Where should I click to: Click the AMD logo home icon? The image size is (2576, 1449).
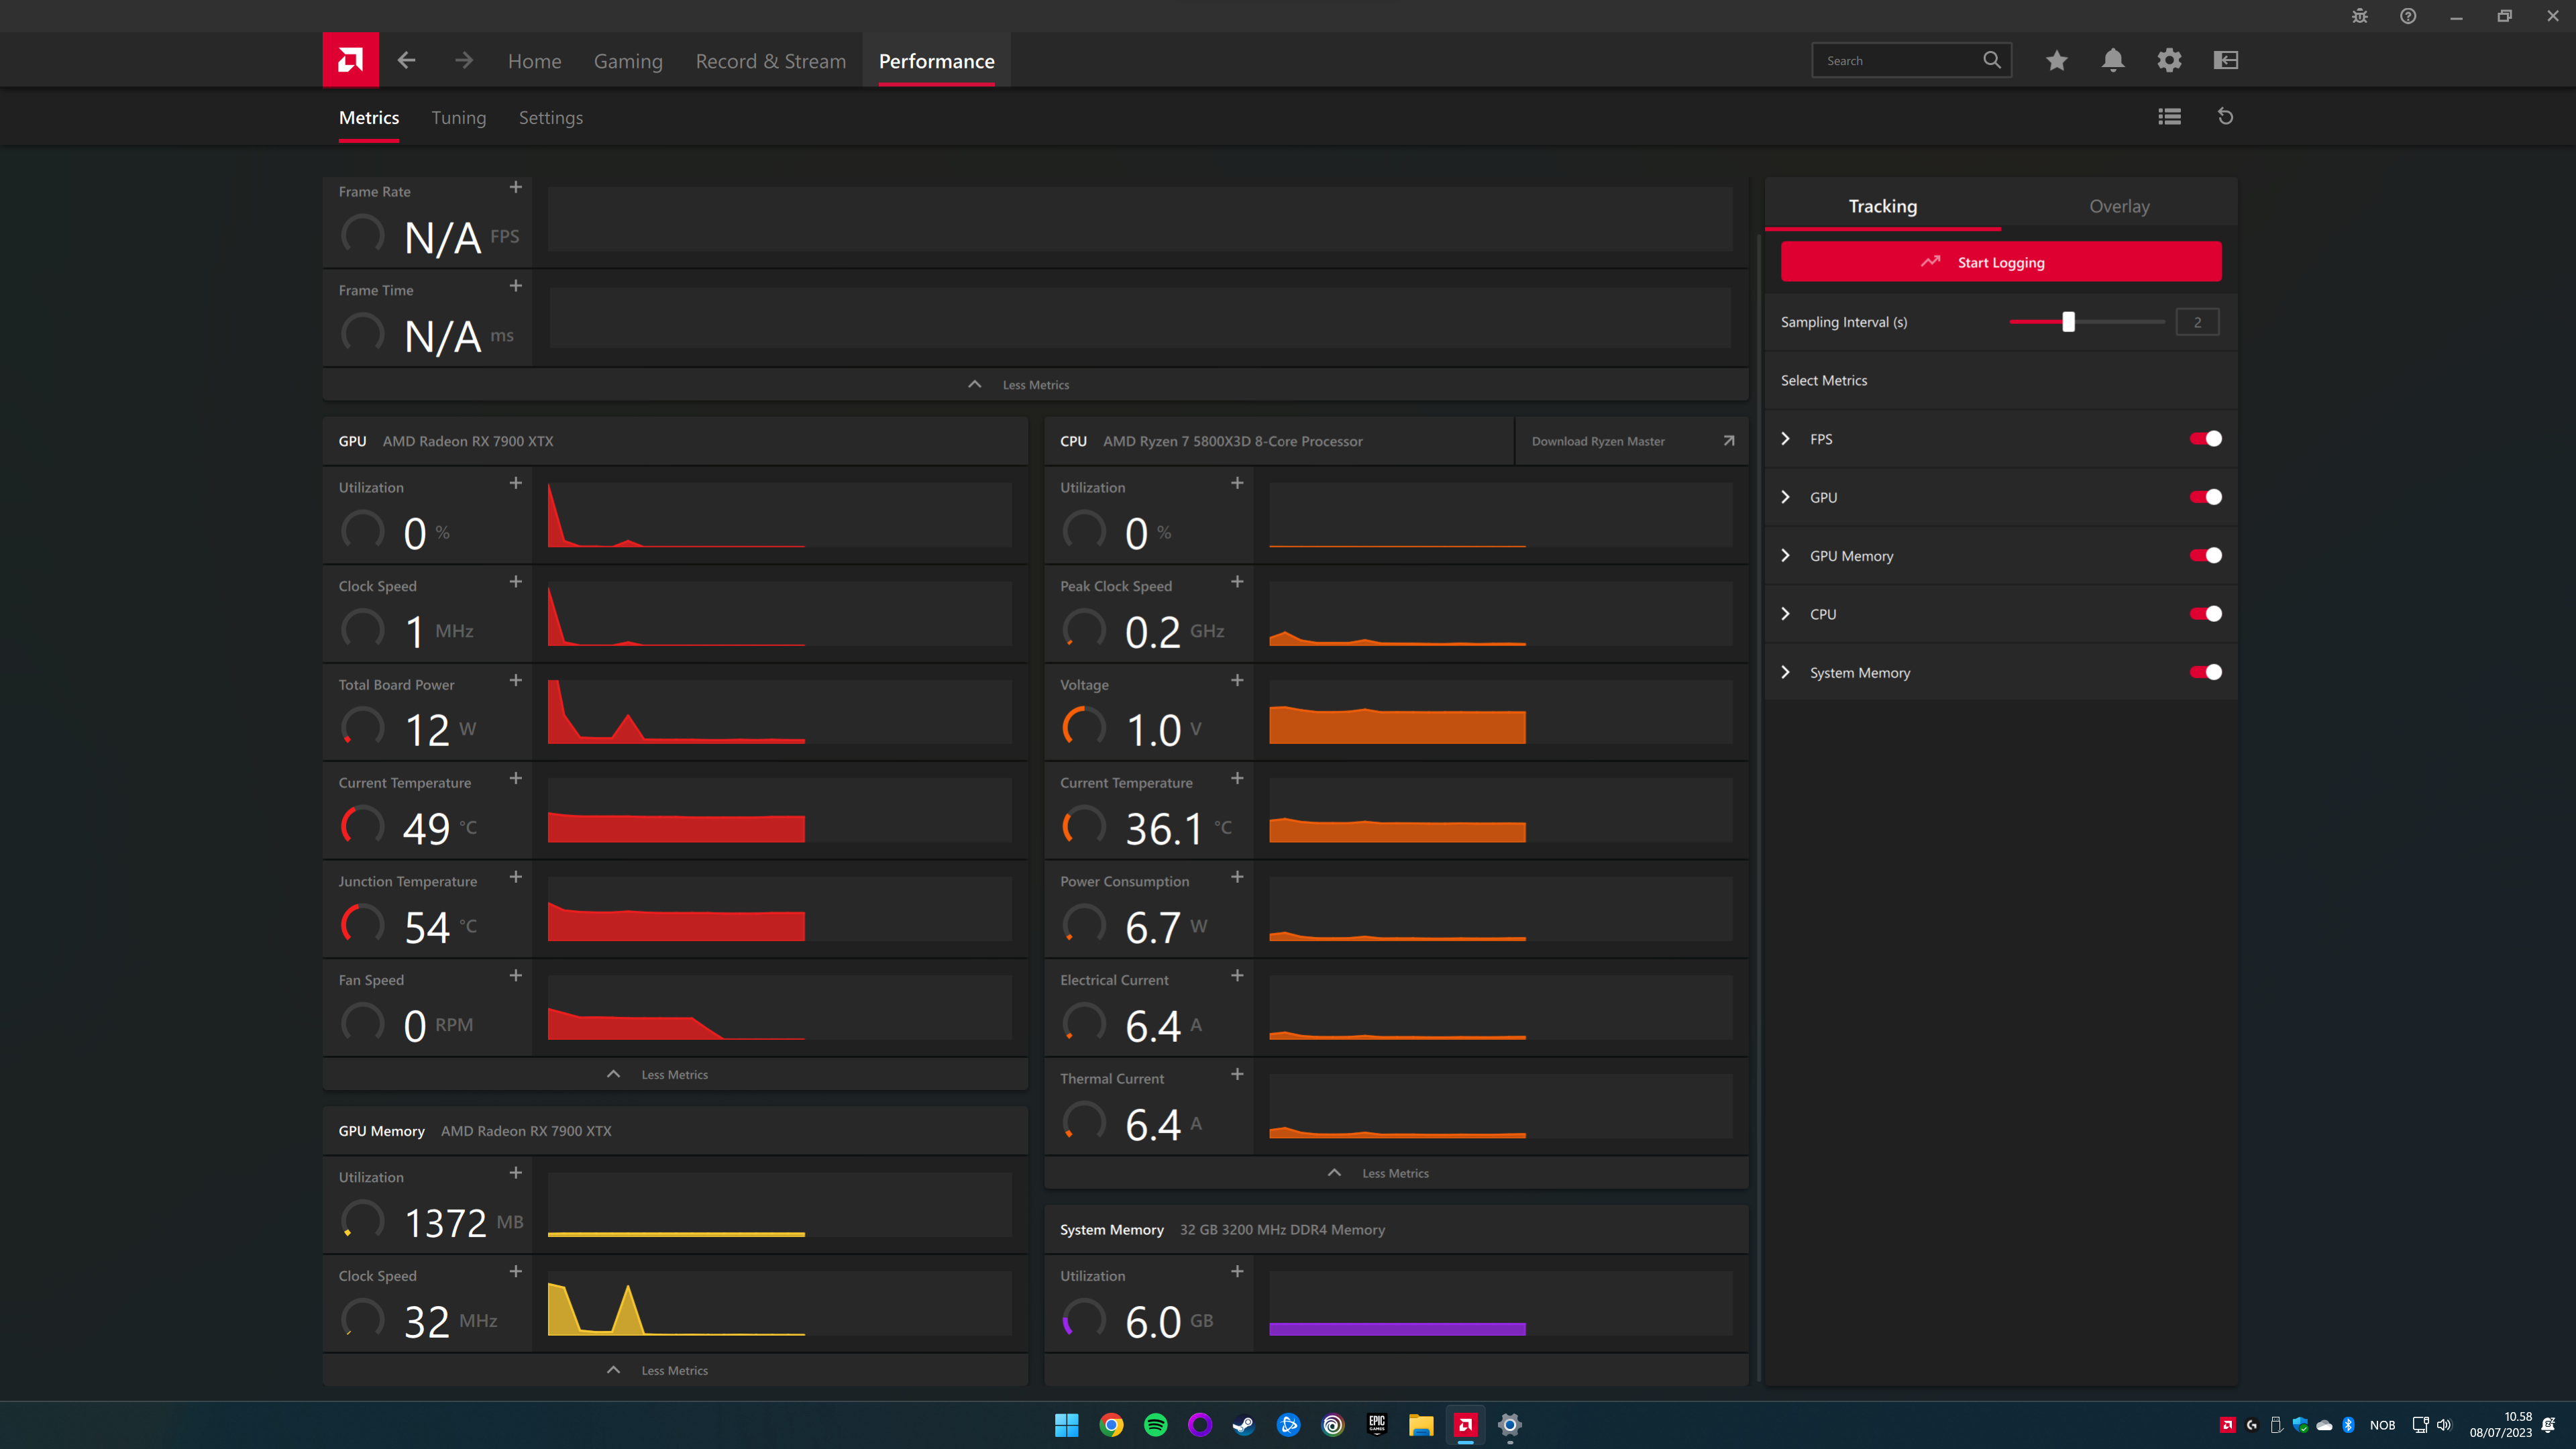[x=350, y=60]
